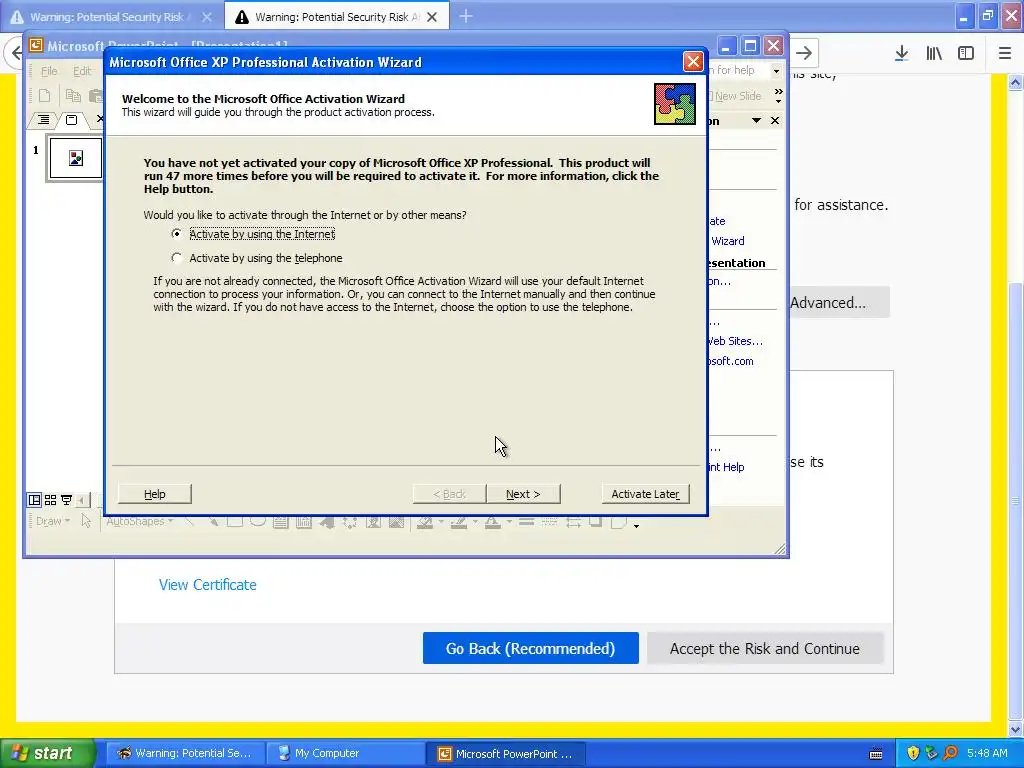Click the Arrow Style icon

(x=573, y=521)
